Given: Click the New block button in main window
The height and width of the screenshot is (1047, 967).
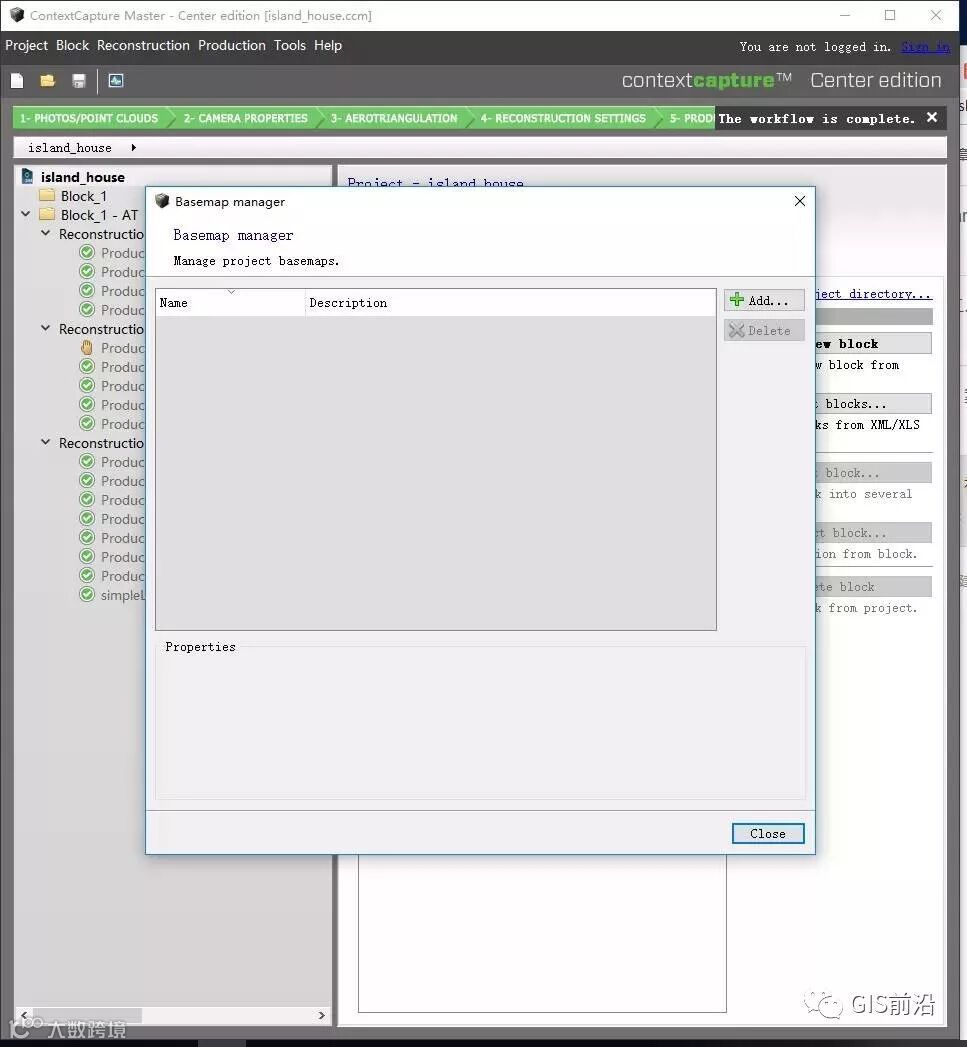Looking at the screenshot, I should coord(873,343).
